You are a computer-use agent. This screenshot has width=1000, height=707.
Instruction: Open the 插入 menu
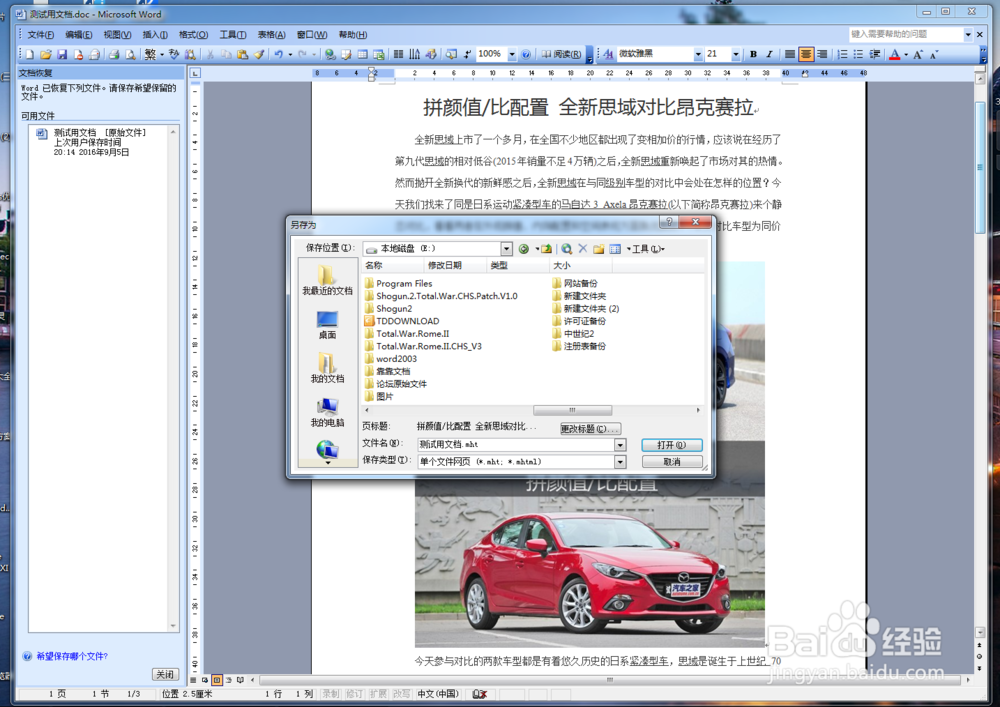[155, 35]
